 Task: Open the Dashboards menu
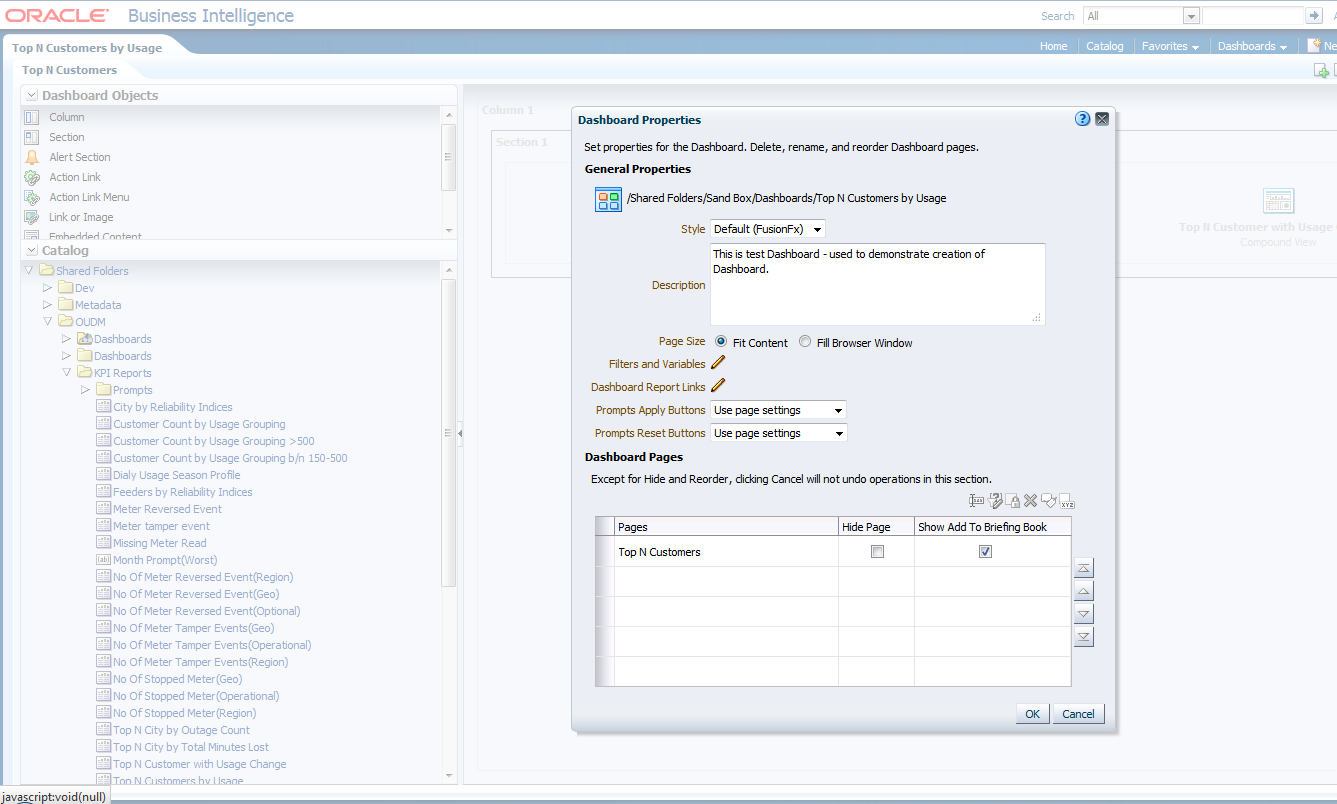coord(1252,46)
